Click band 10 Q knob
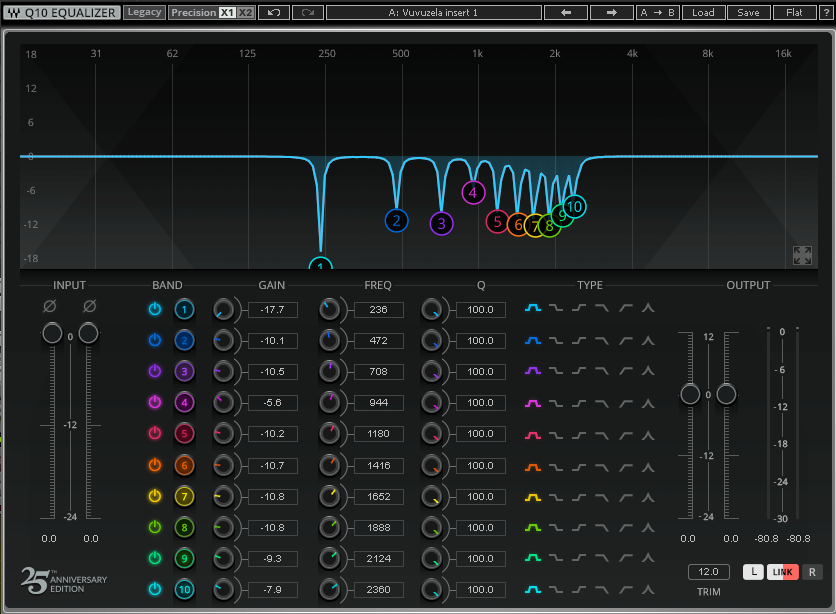Image resolution: width=836 pixels, height=614 pixels. point(431,589)
